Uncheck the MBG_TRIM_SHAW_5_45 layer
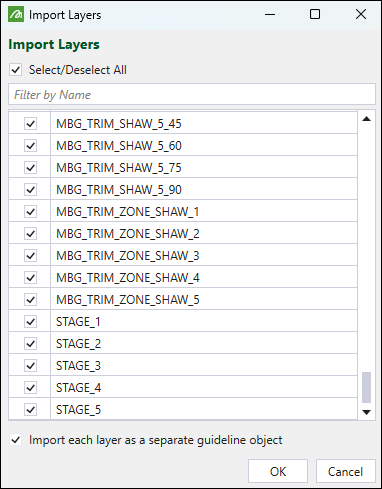This screenshot has width=382, height=489. click(30, 124)
